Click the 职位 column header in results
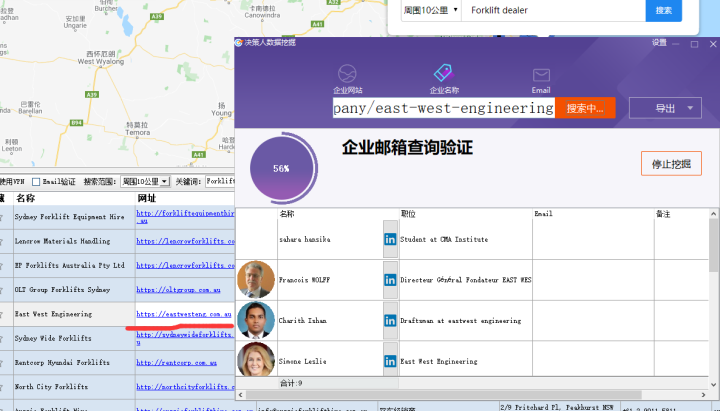Image resolution: width=720 pixels, height=411 pixels. click(x=408, y=214)
